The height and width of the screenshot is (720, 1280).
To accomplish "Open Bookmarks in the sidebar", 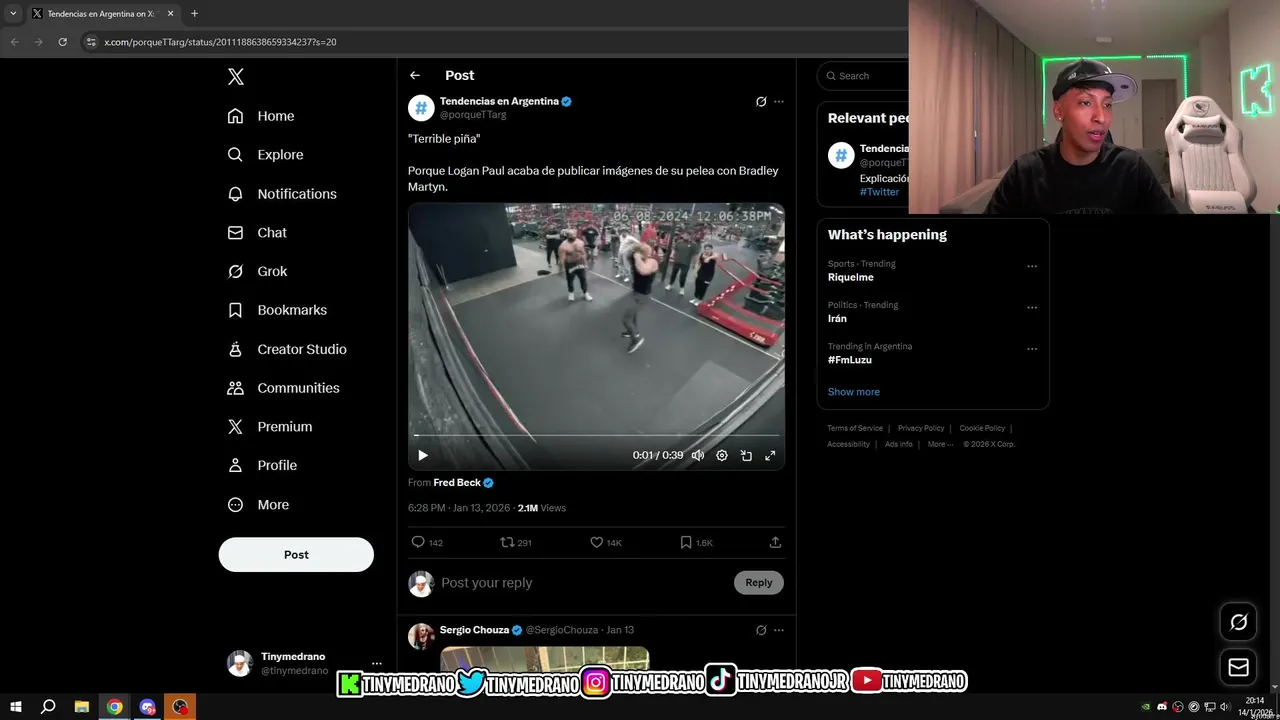I will (277, 310).
